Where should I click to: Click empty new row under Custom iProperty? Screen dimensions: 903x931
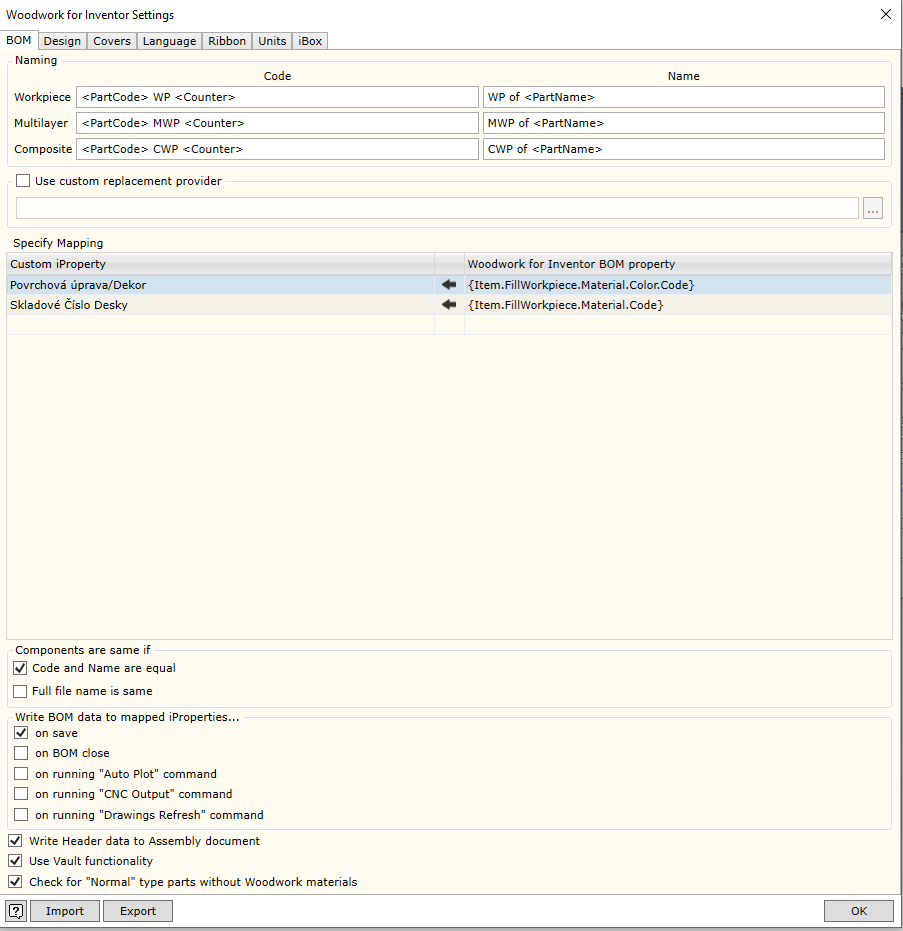click(x=220, y=325)
